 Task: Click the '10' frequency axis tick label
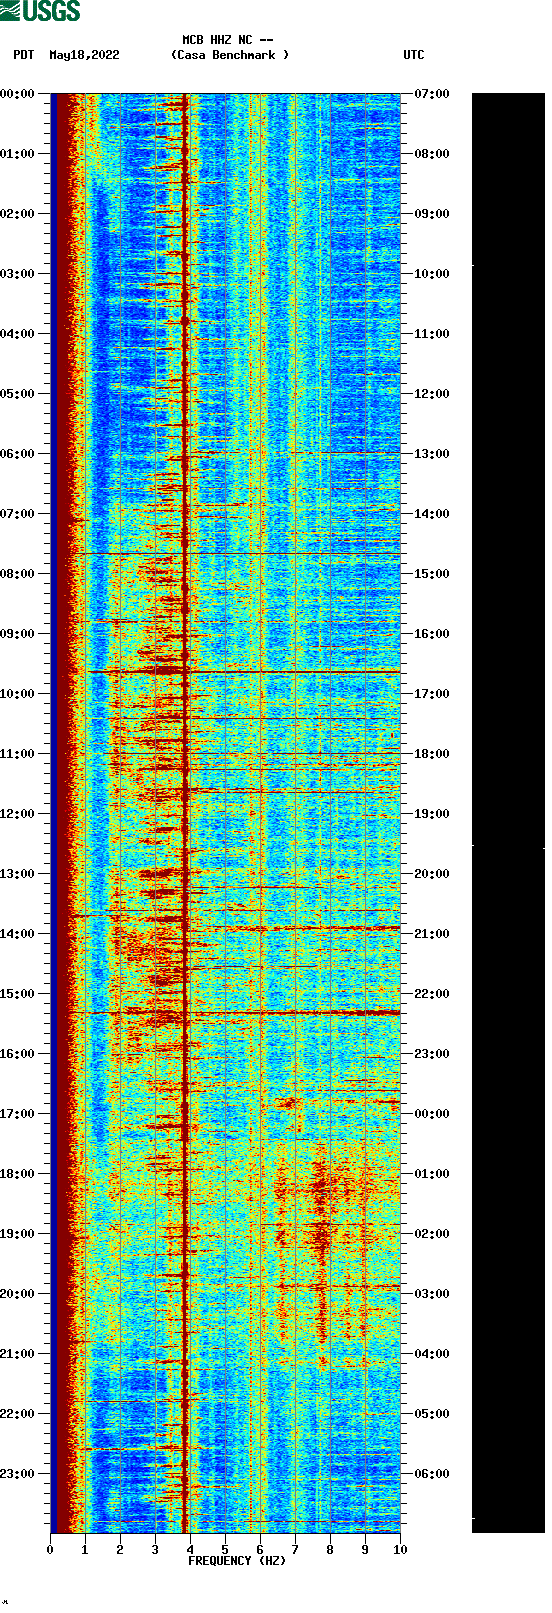tap(400, 1550)
